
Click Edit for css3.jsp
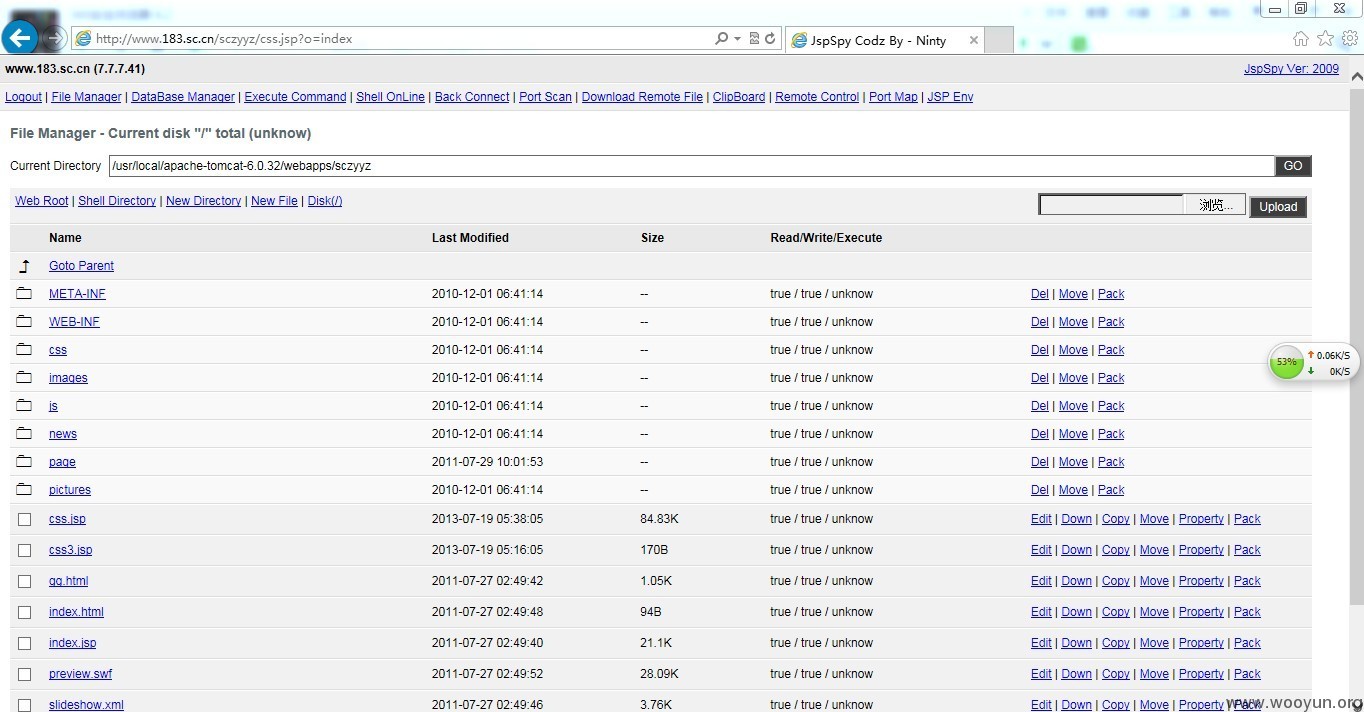pyautogui.click(x=1041, y=550)
